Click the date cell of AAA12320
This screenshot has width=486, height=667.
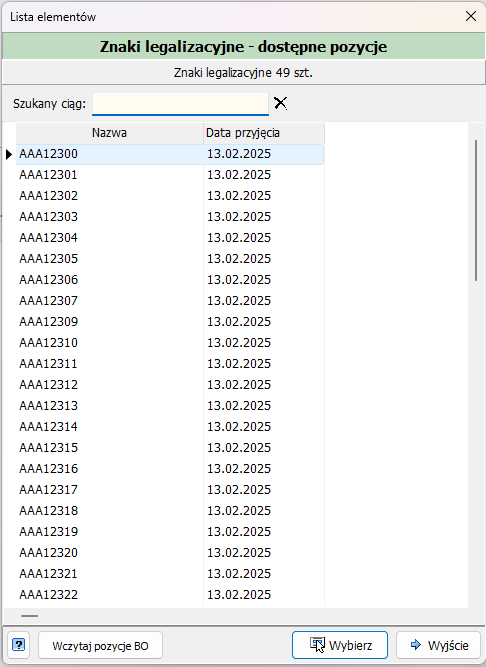[x=264, y=553]
